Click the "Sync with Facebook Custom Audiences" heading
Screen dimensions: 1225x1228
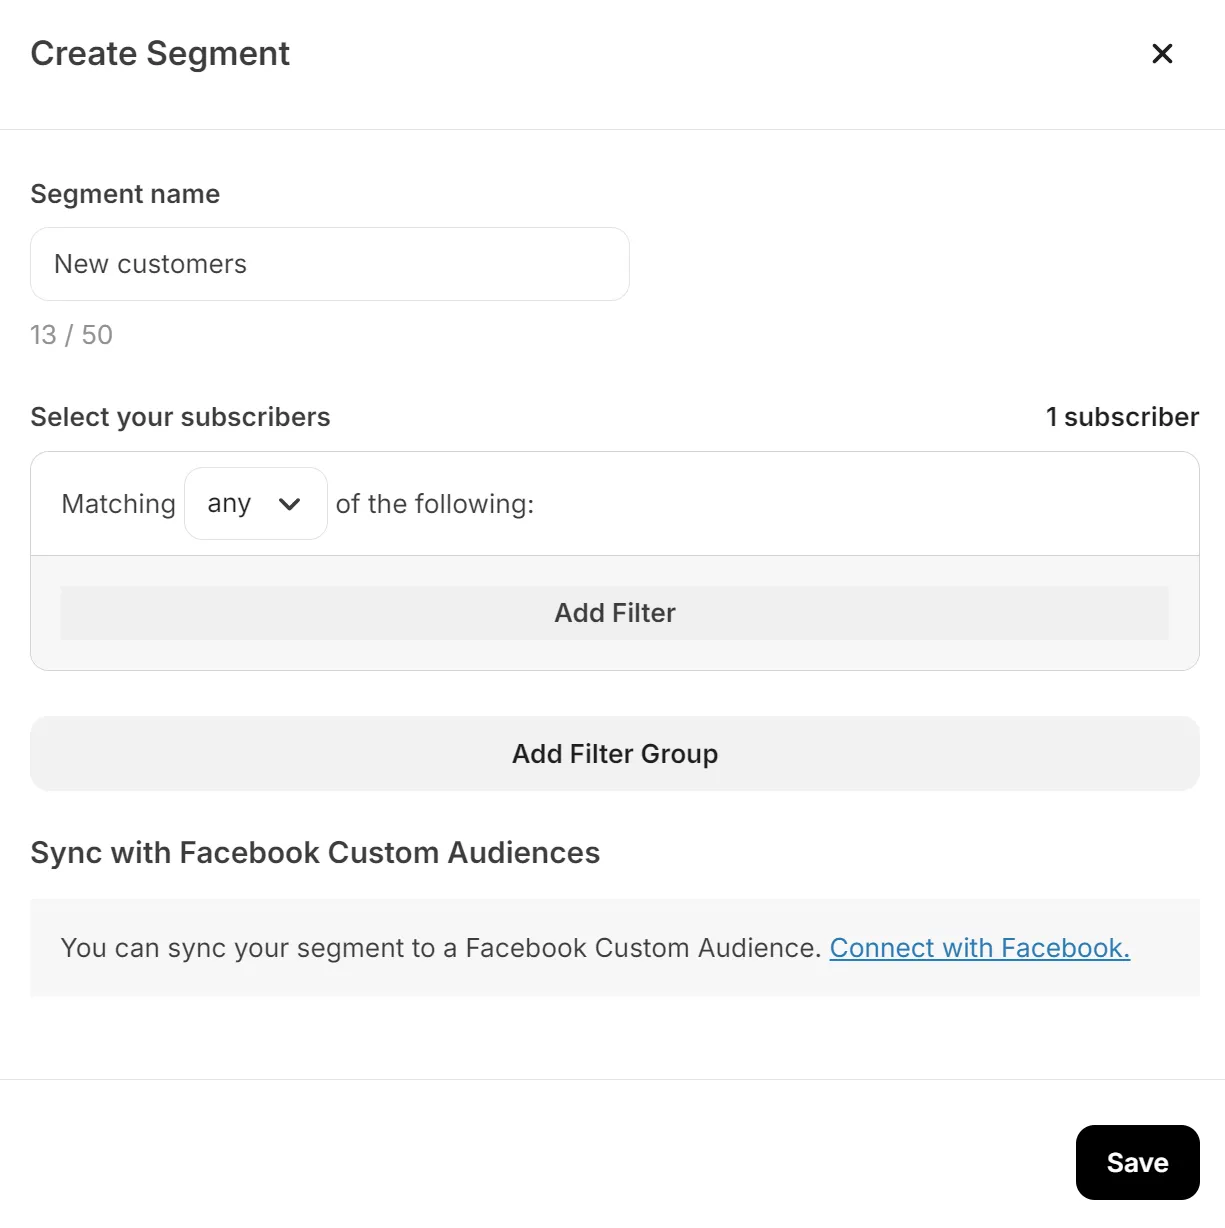315,853
